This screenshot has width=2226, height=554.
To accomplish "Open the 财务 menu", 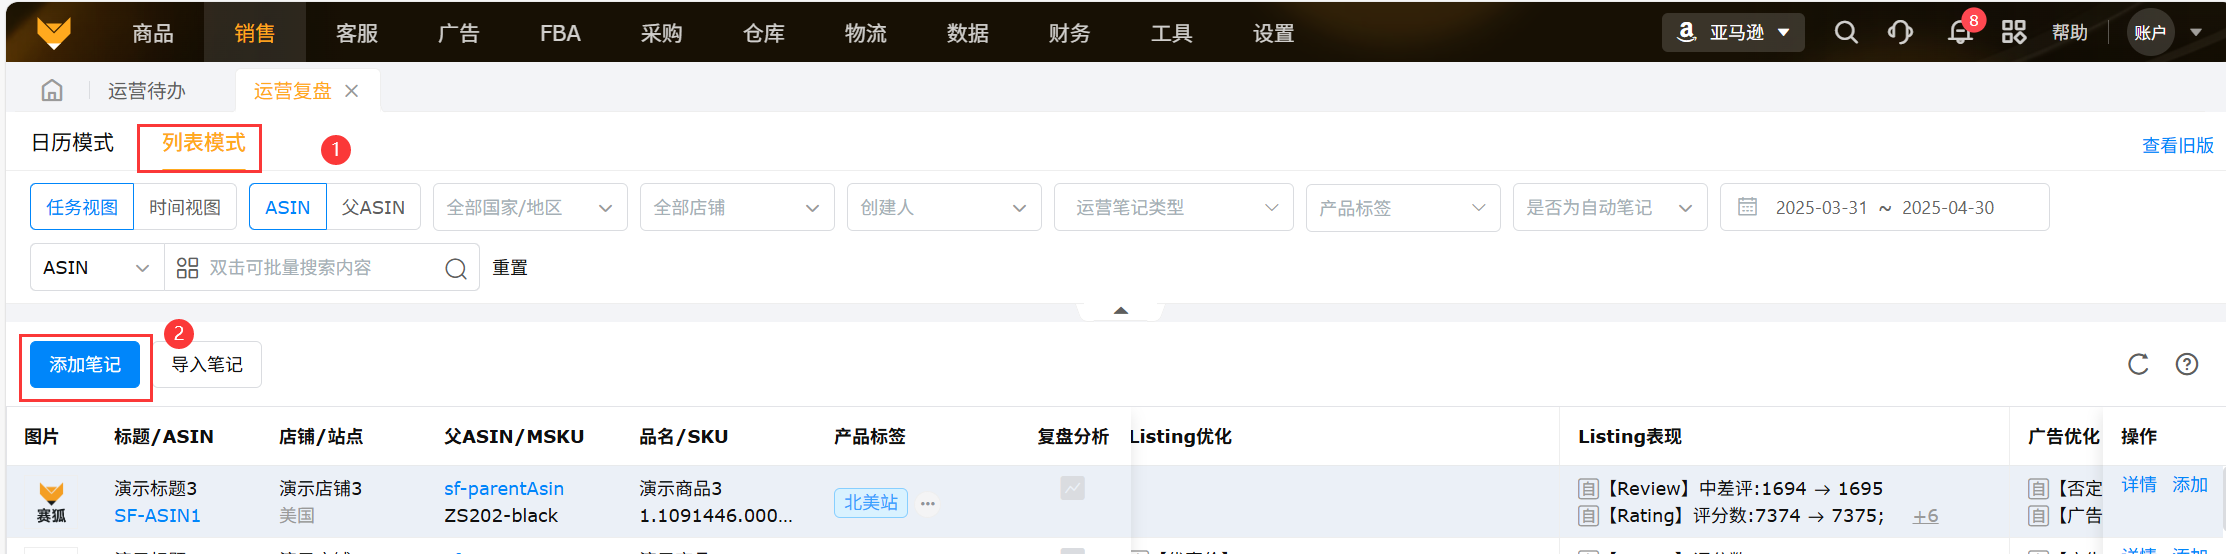I will 1070,33.
